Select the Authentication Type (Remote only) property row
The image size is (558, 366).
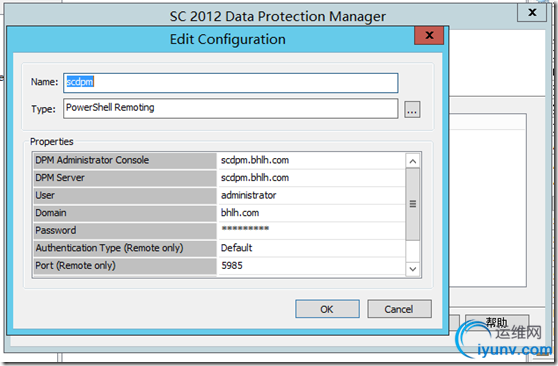click(219, 248)
